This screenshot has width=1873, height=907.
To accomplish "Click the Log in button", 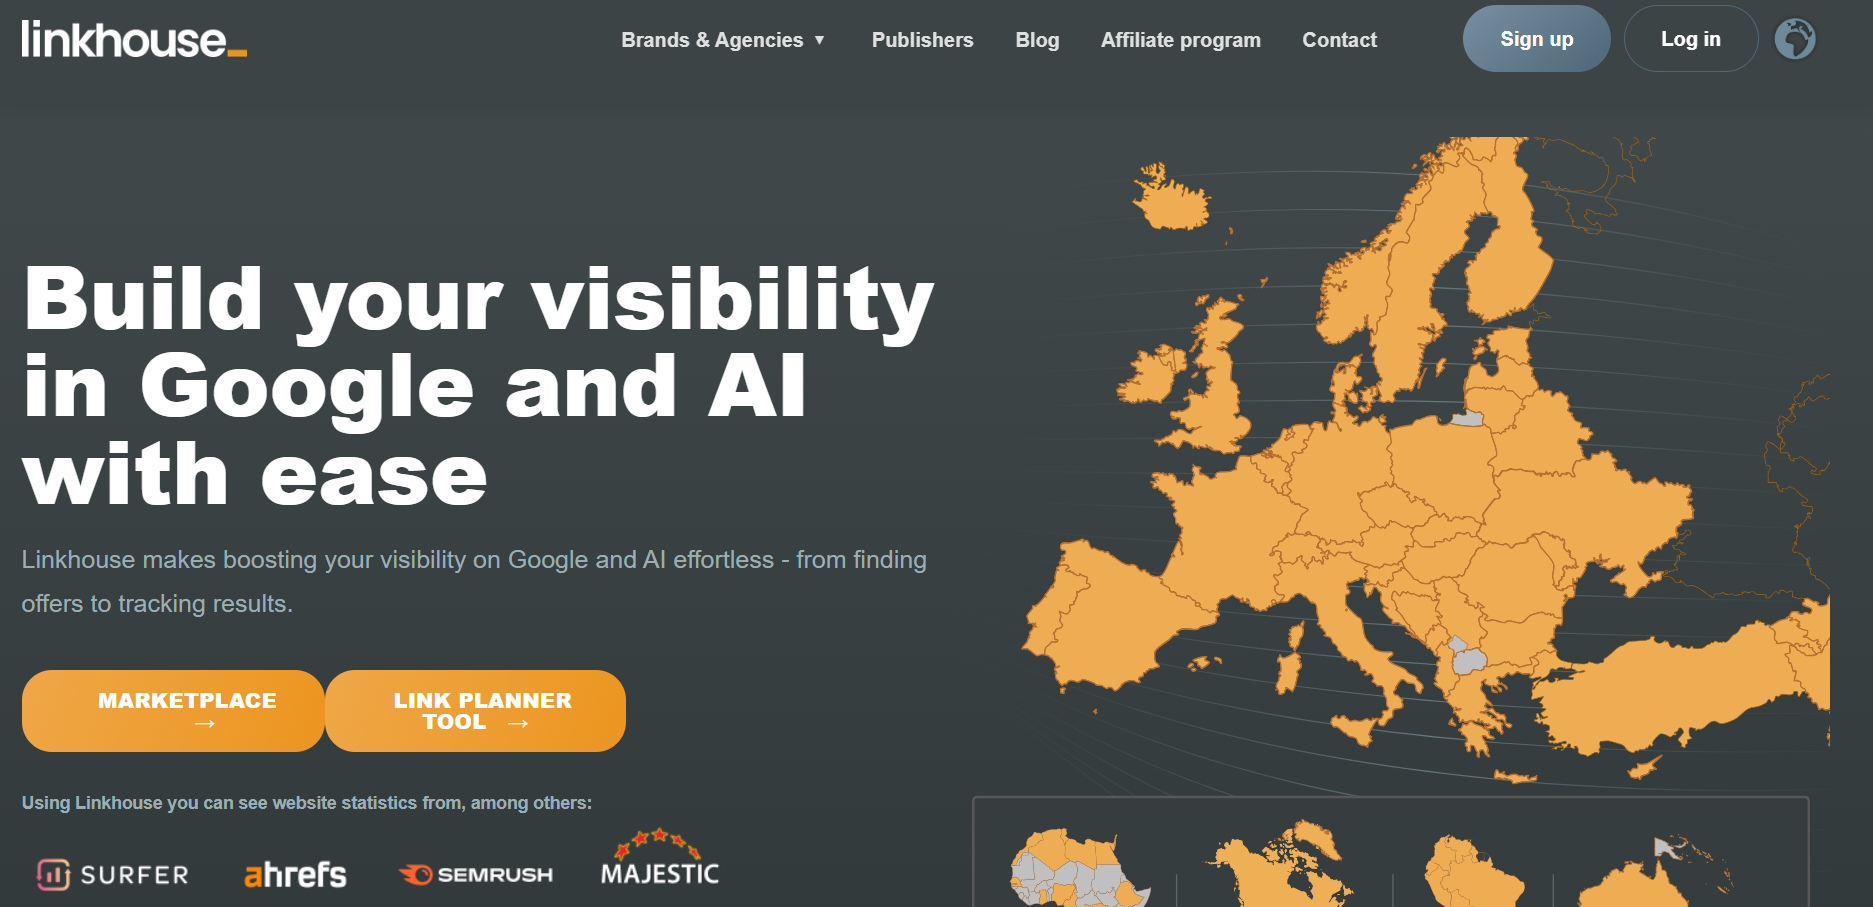I will tap(1690, 39).
